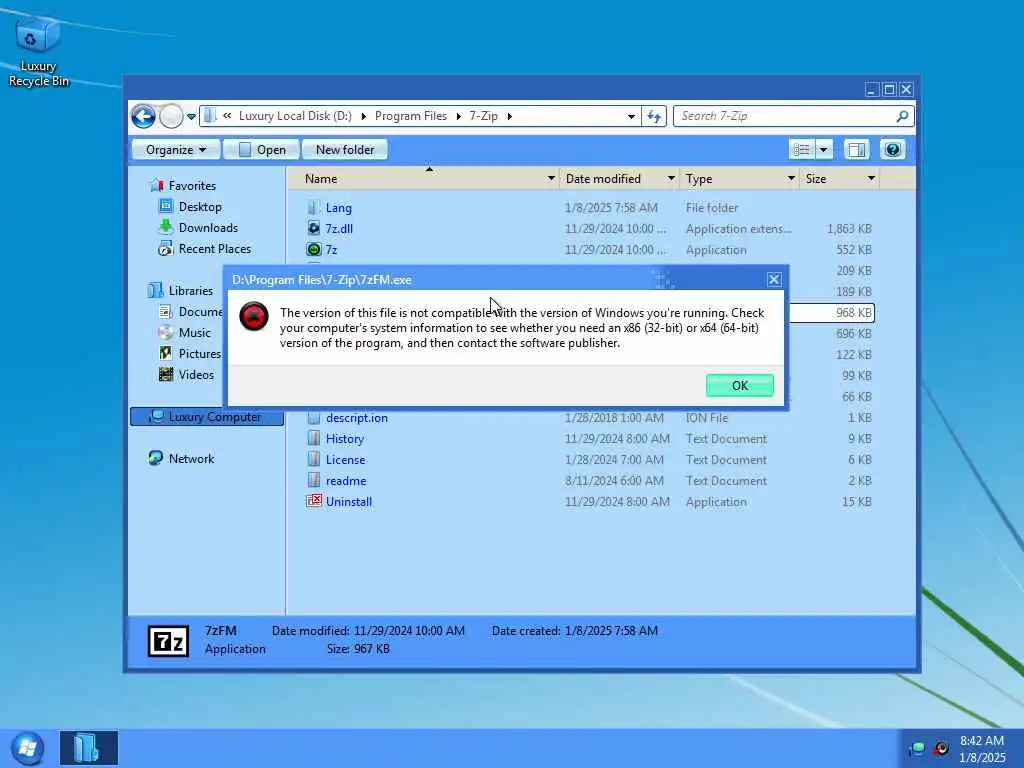1024x768 pixels.
Task: Open recent locations dropdown beside Forward button
Action: [191, 117]
